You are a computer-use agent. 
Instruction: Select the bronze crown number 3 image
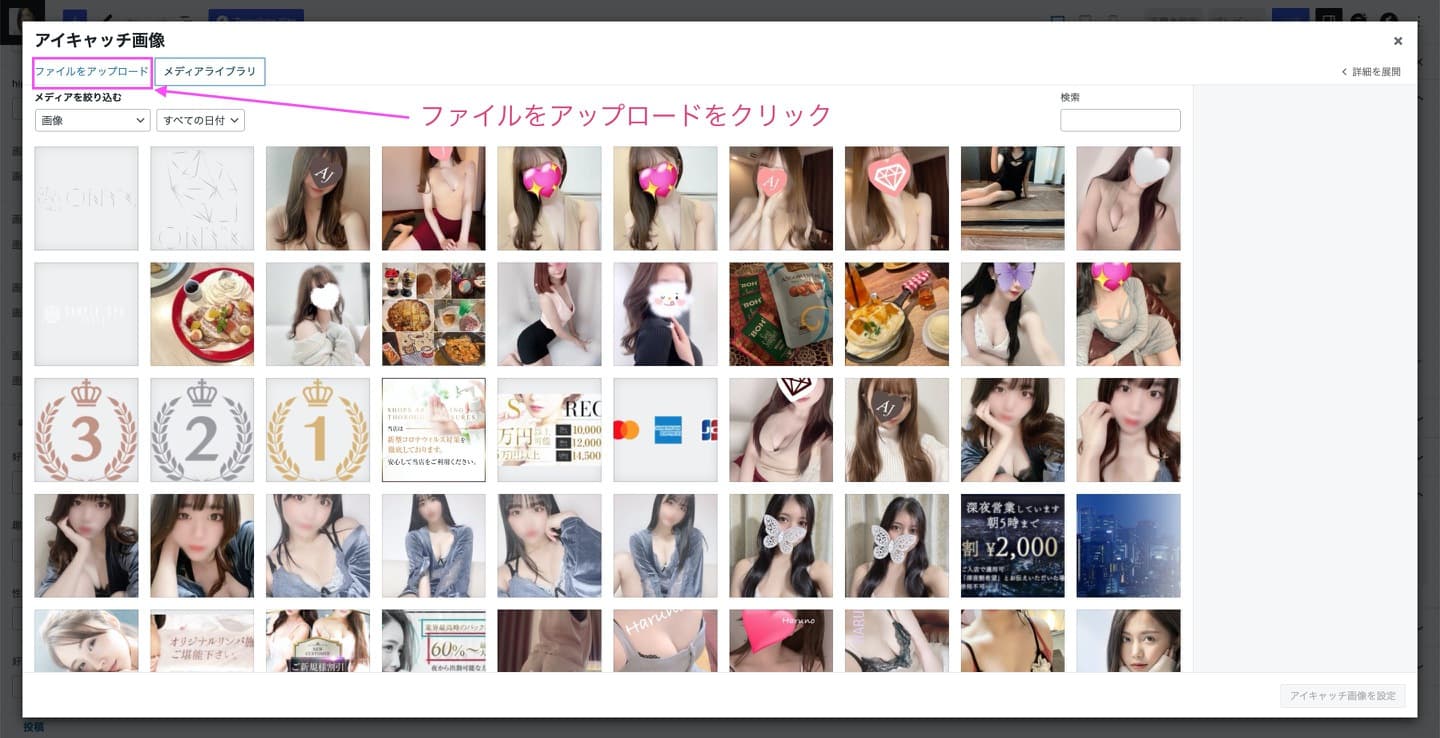pyautogui.click(x=86, y=430)
